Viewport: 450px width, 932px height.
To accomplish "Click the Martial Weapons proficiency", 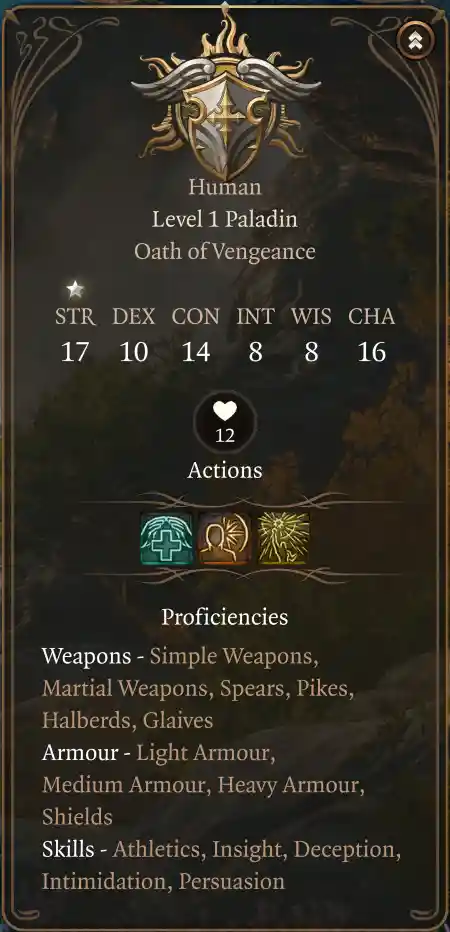I will [x=125, y=689].
